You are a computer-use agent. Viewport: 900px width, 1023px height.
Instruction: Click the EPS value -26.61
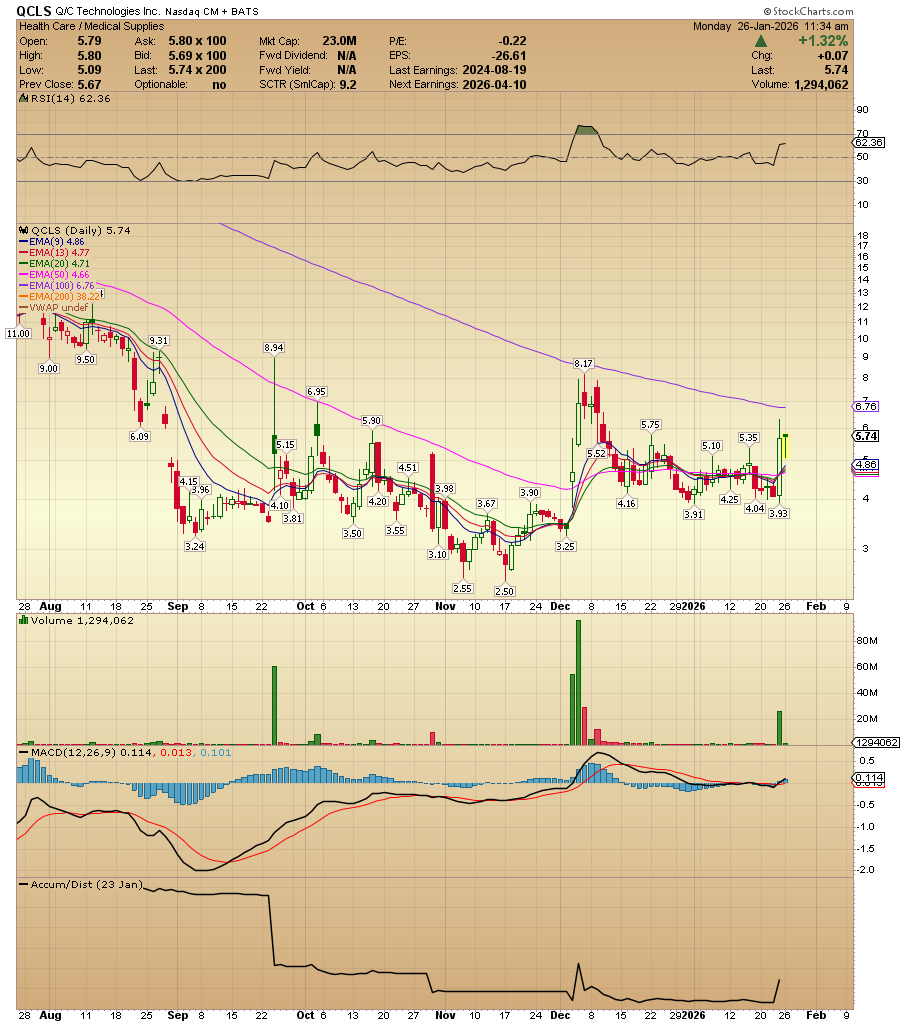[510, 55]
